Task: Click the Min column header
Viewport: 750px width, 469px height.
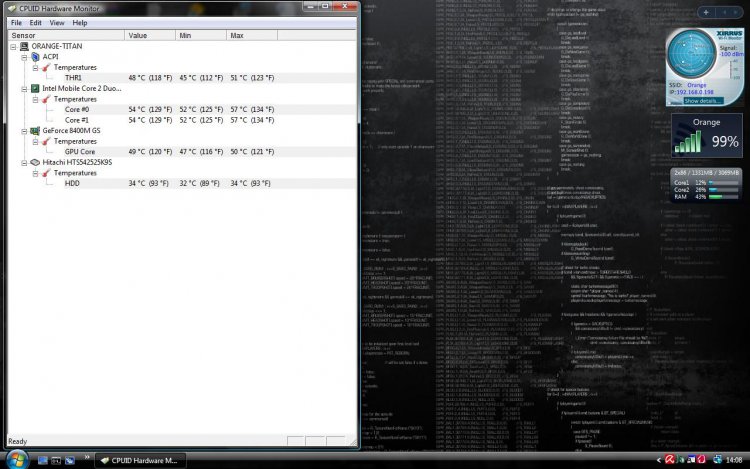Action: coord(201,35)
